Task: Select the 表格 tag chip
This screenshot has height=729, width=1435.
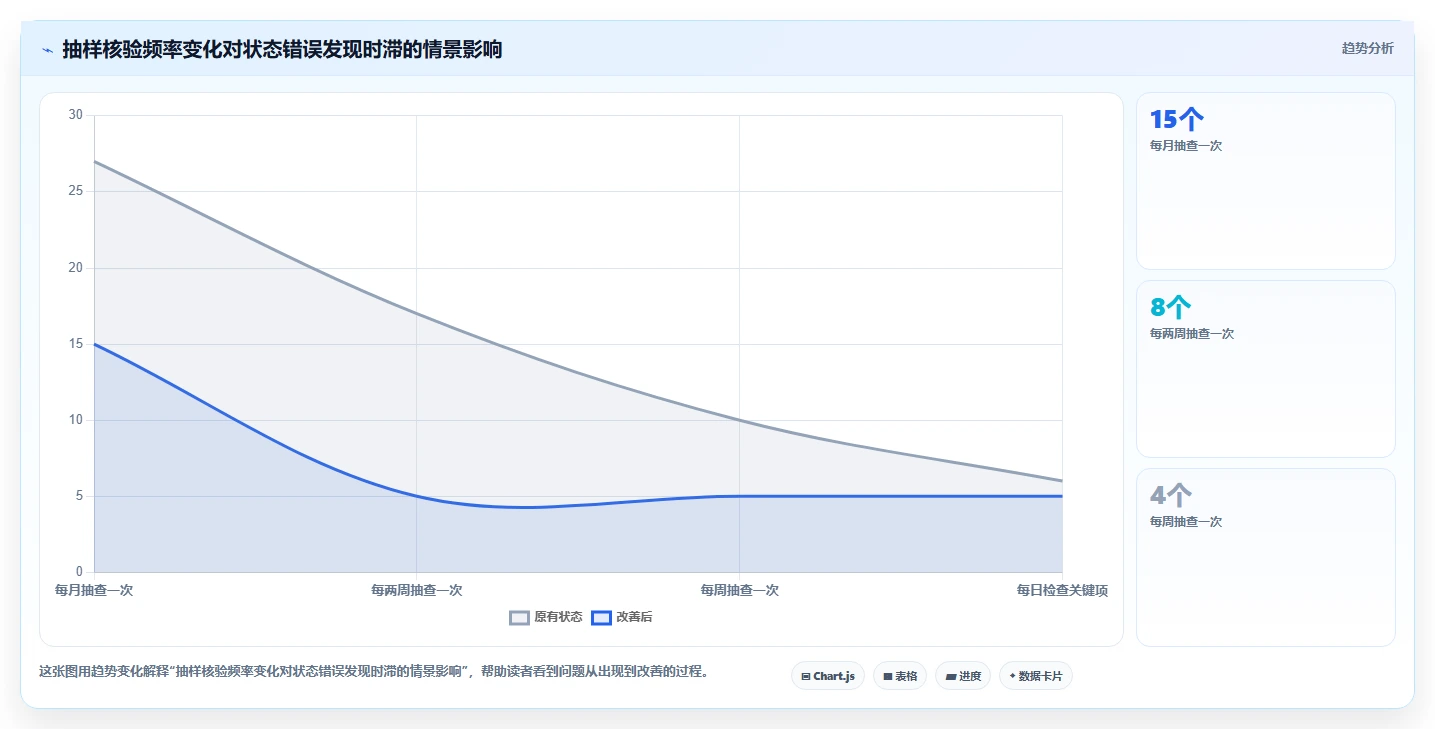Action: [x=900, y=676]
